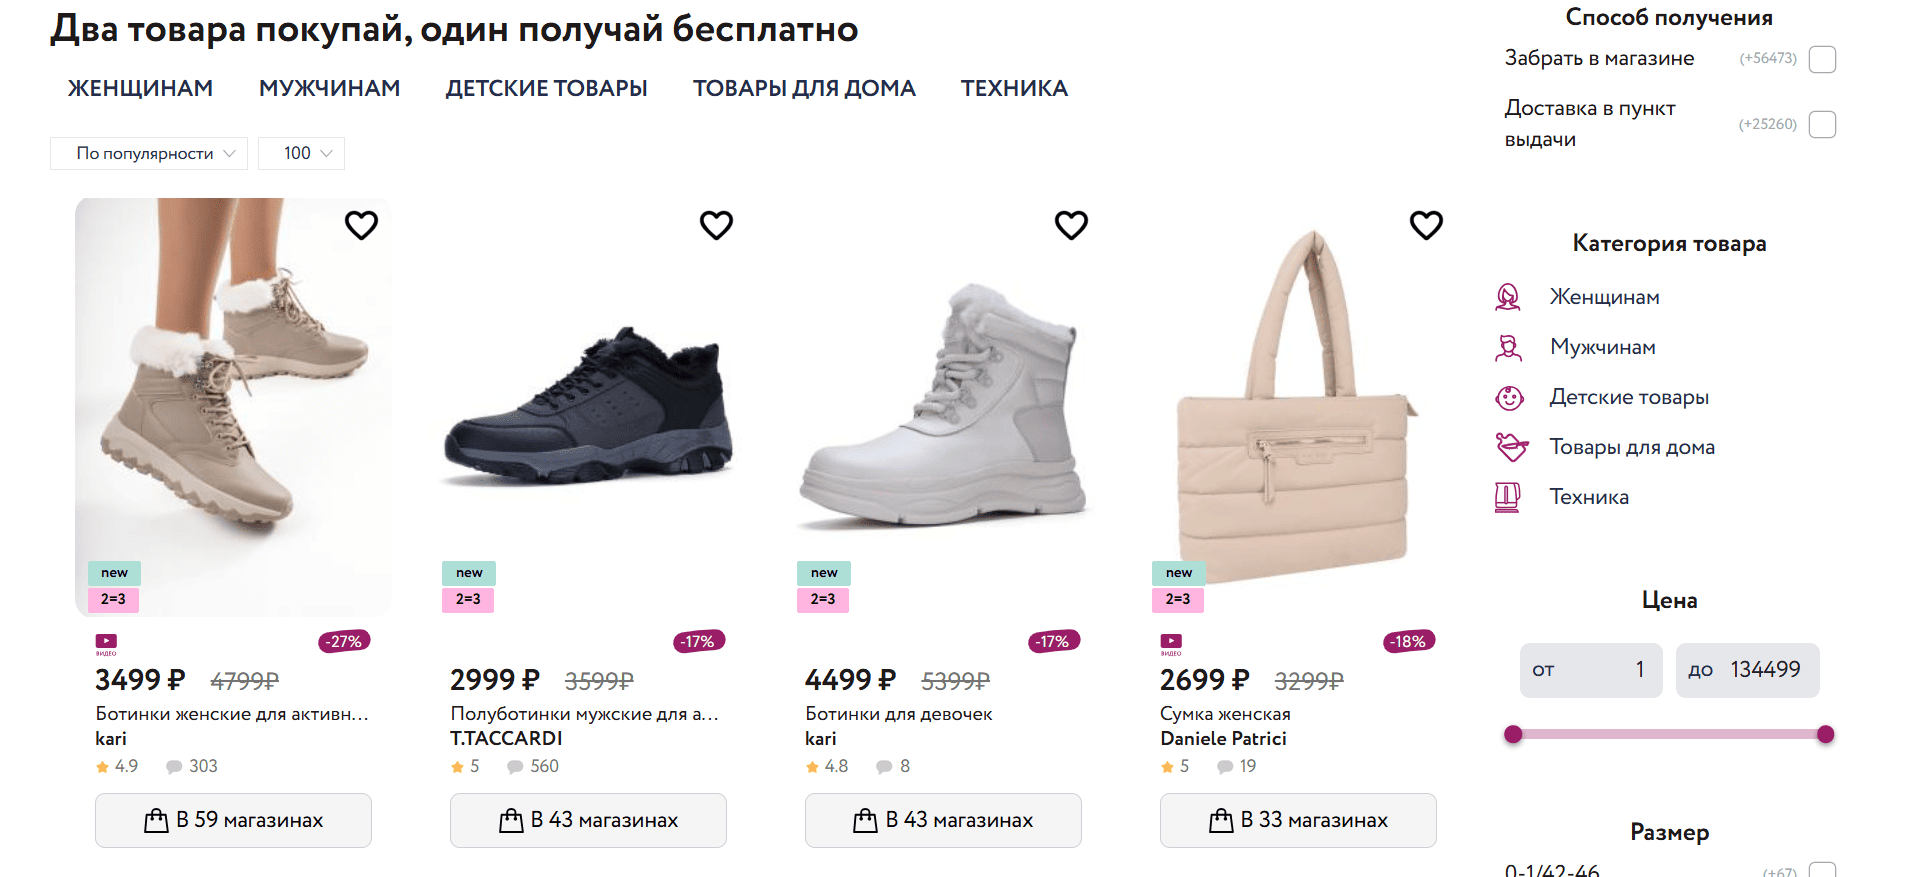Click the Техника category icon

click(1508, 497)
